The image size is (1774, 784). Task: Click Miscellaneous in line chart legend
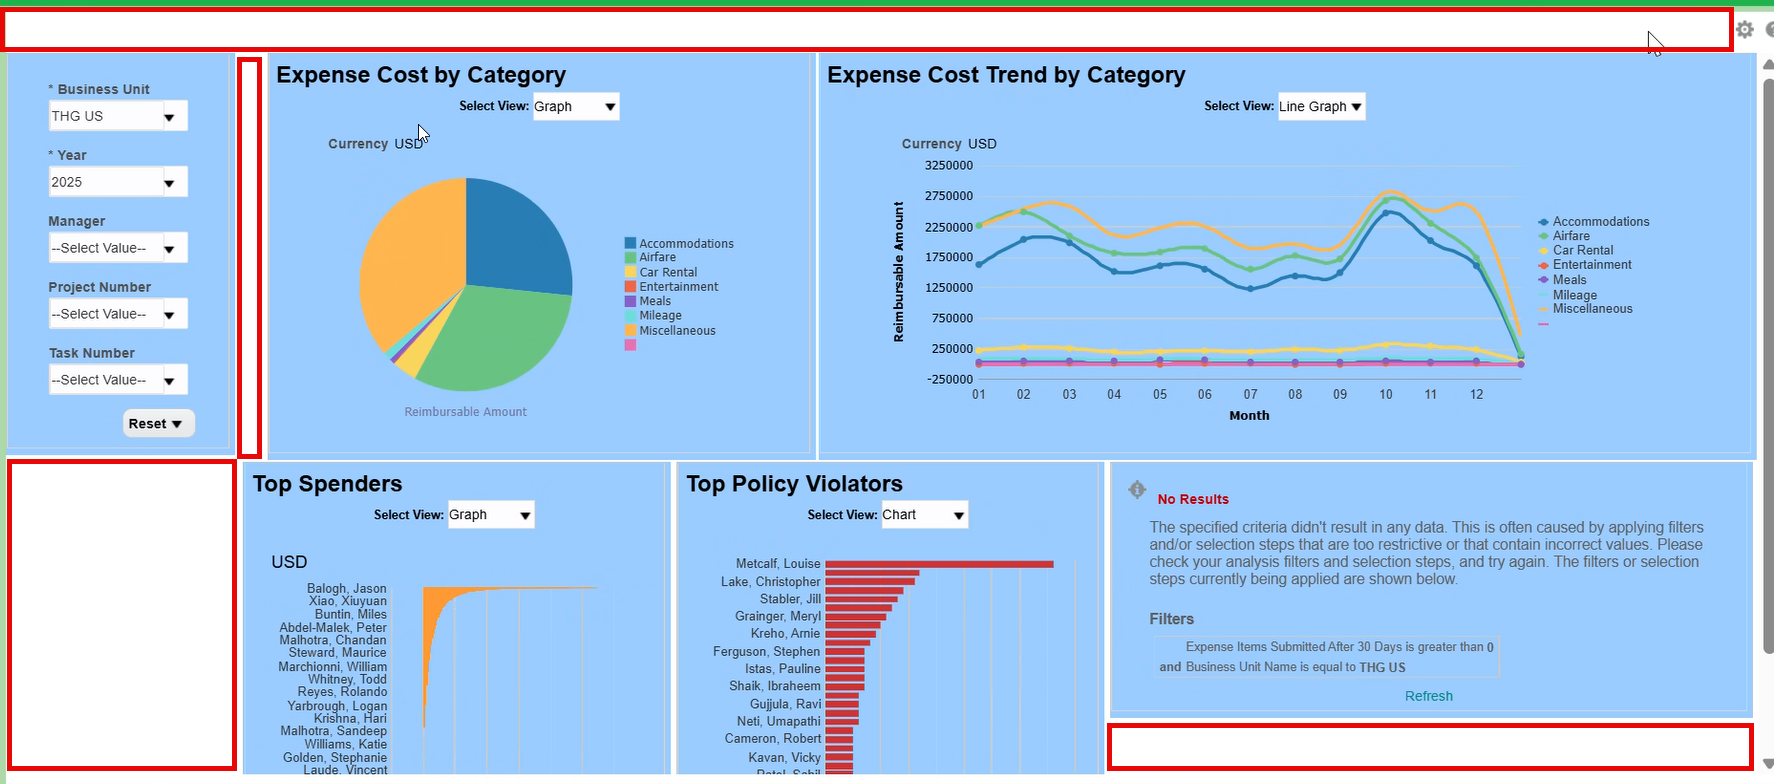click(x=1592, y=309)
